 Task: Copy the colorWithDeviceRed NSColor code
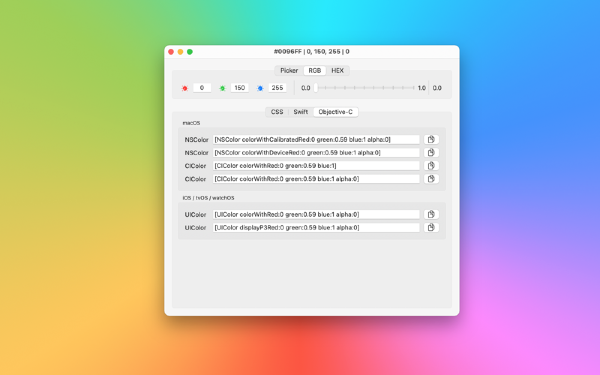(x=431, y=152)
